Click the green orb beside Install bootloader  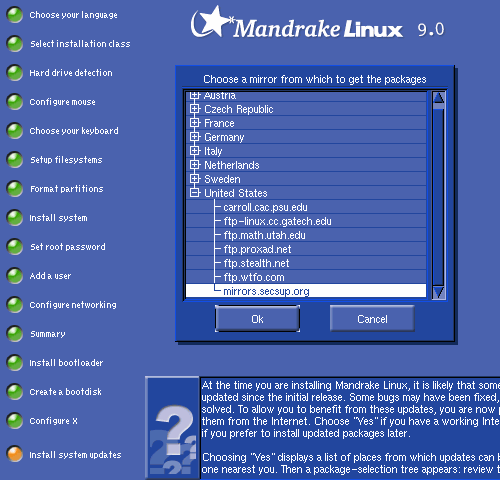click(x=15, y=363)
